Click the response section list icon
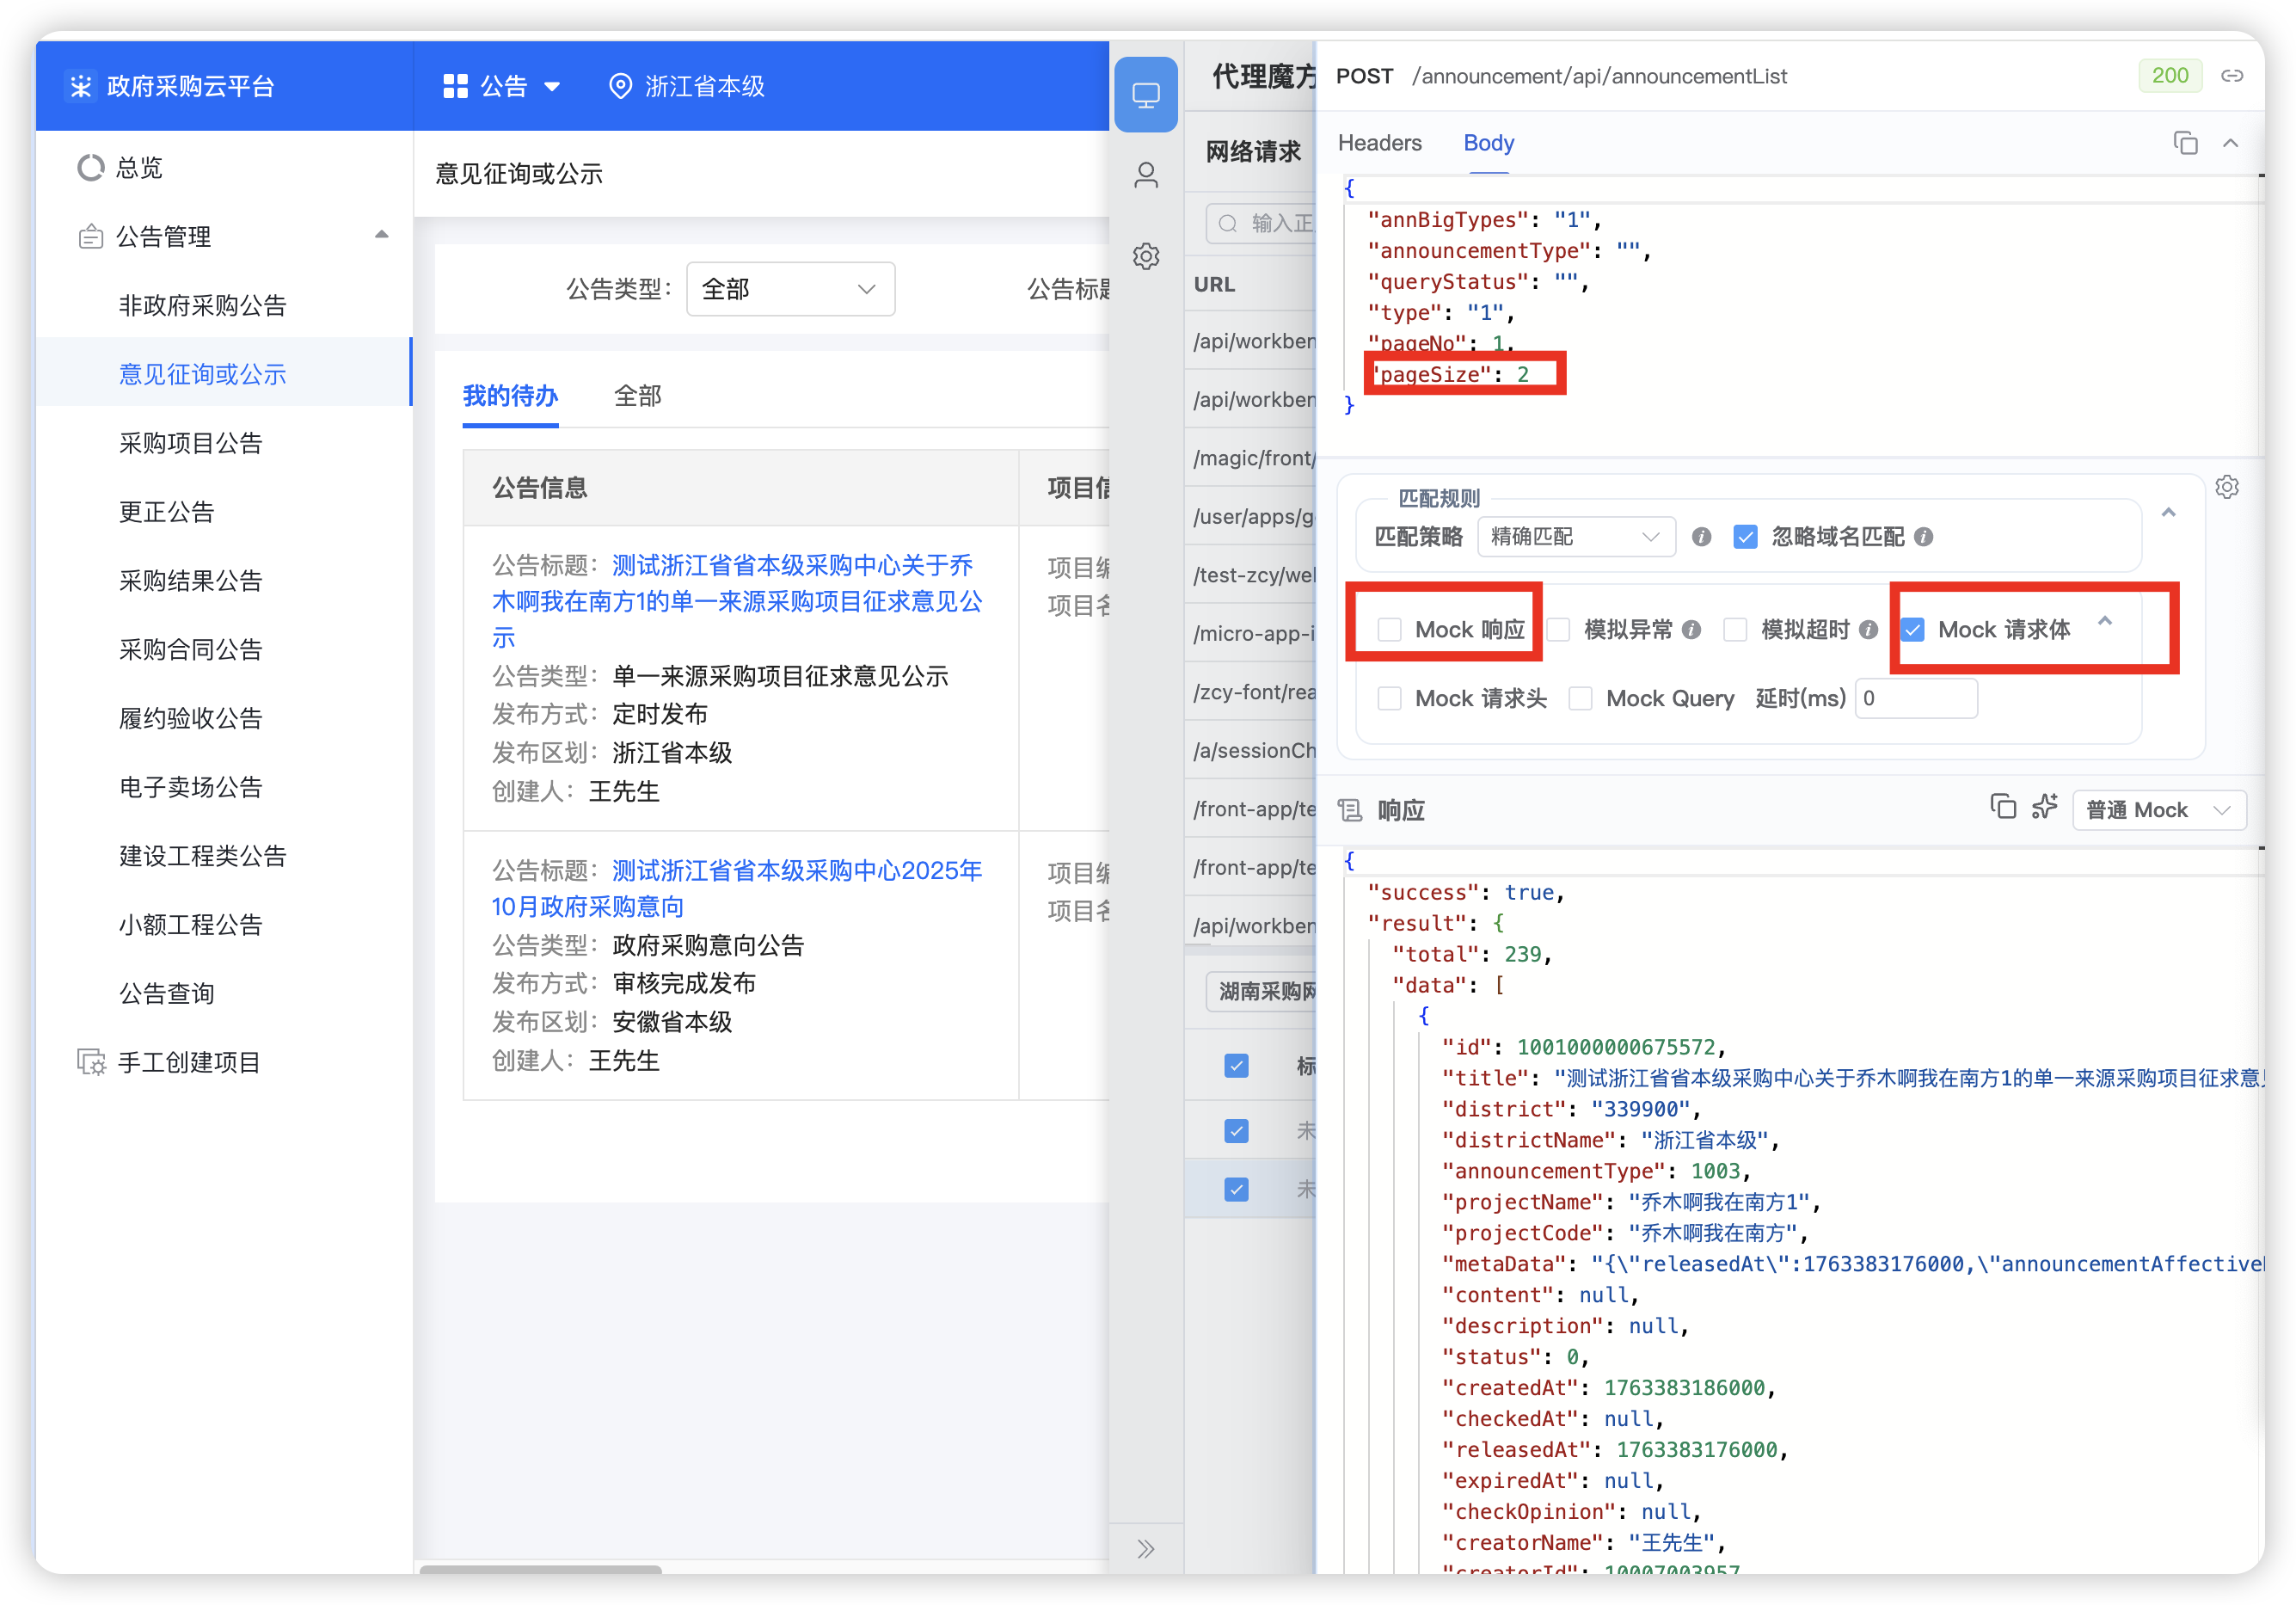This screenshot has width=2296, height=1605. 1350,810
